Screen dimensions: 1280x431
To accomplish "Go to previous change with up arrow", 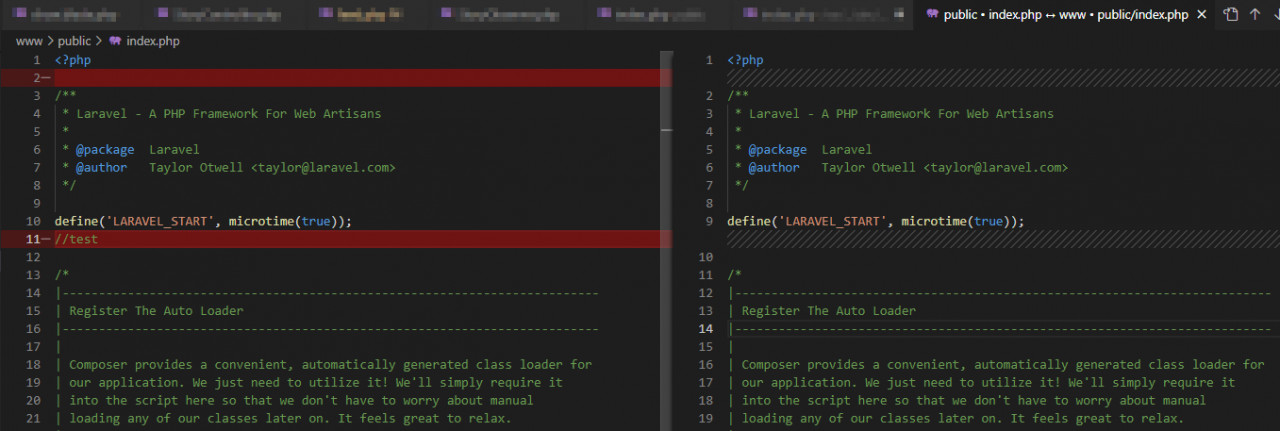I will pyautogui.click(x=1255, y=15).
